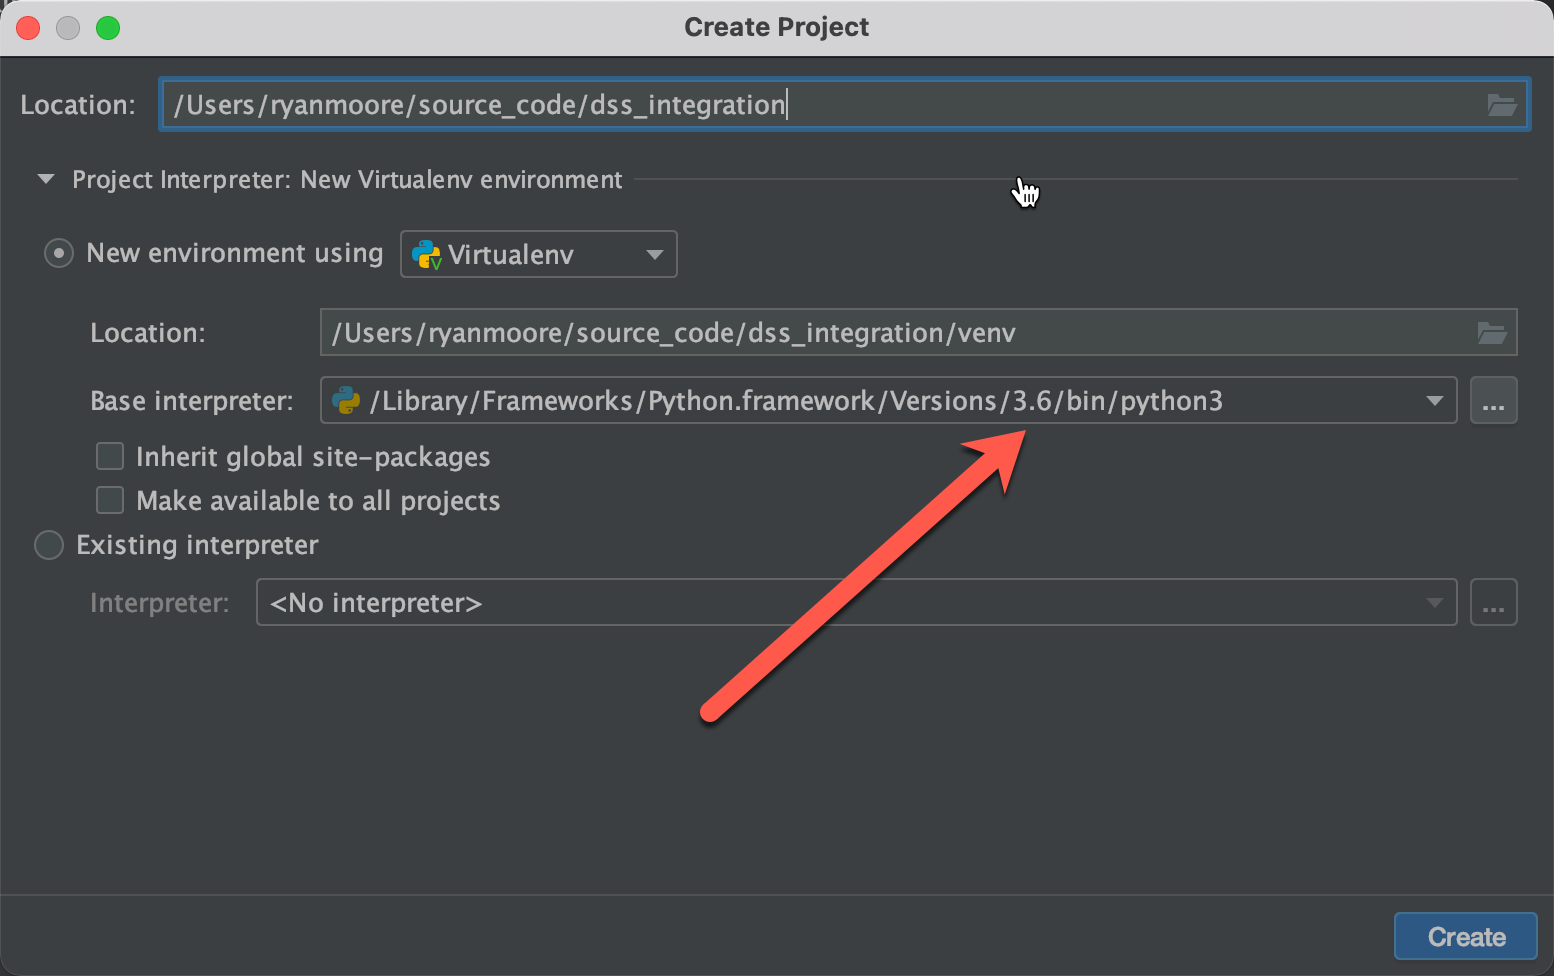Image resolution: width=1554 pixels, height=976 pixels.
Task: Open the Existing Interpreter browse (...) button
Action: pos(1493,603)
